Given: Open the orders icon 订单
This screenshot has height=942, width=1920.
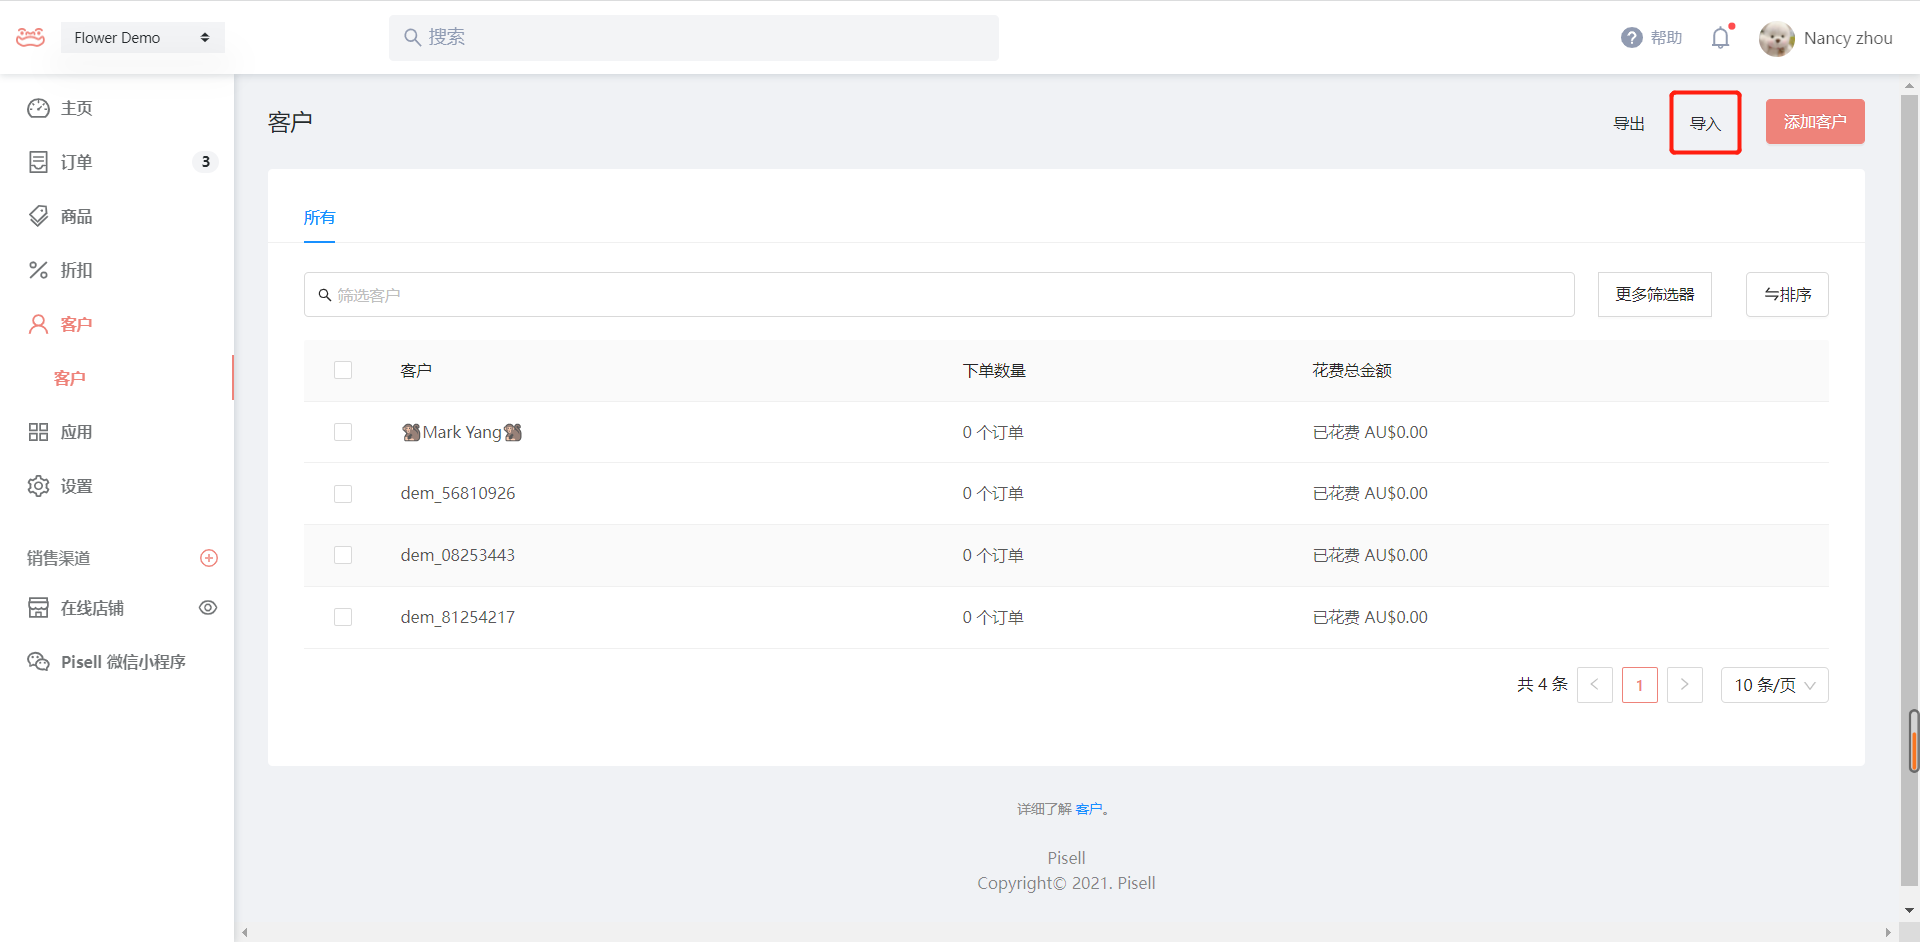Looking at the screenshot, I should [x=38, y=162].
